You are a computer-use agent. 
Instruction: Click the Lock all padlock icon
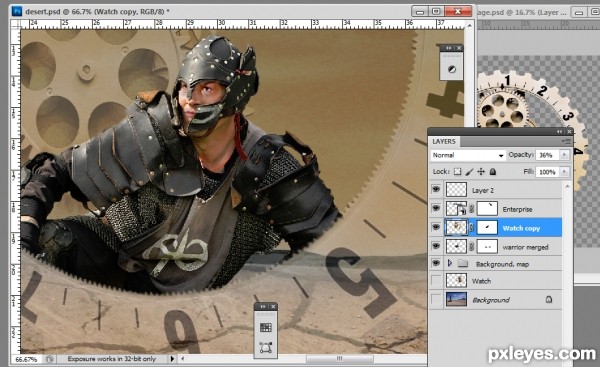(x=493, y=172)
